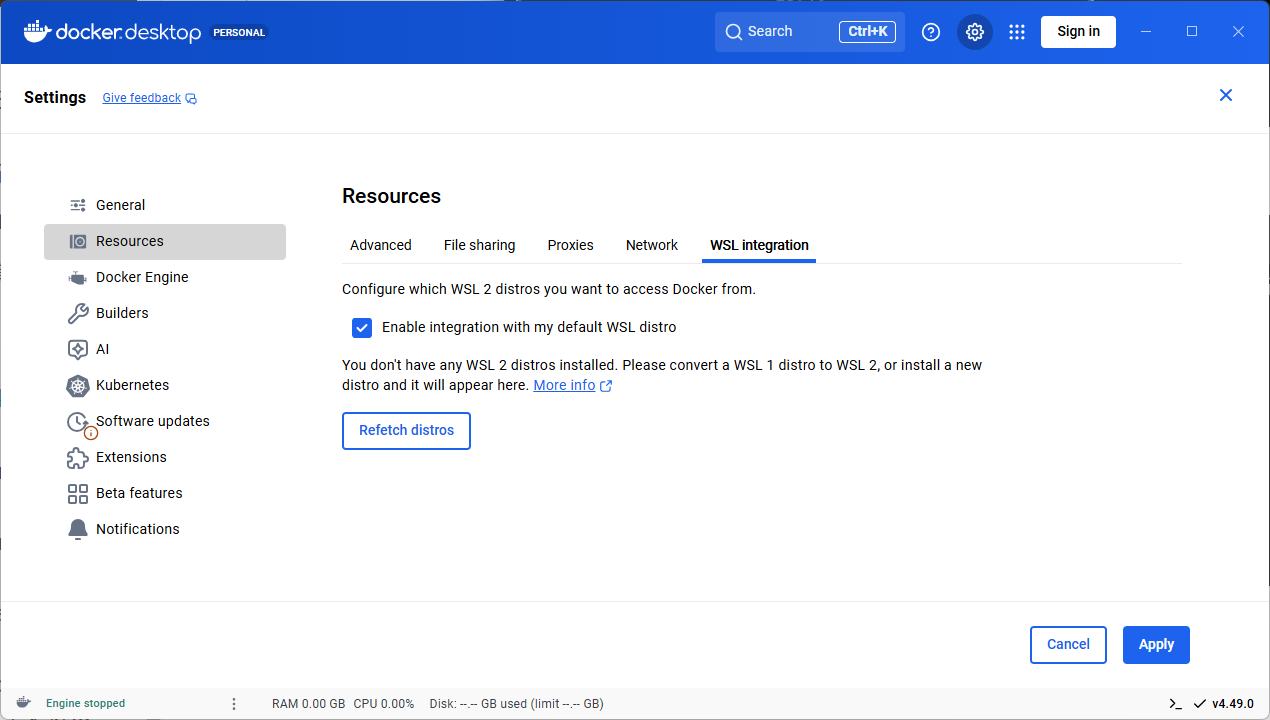Click the Sign in button
This screenshot has height=720, width=1270.
(x=1078, y=32)
